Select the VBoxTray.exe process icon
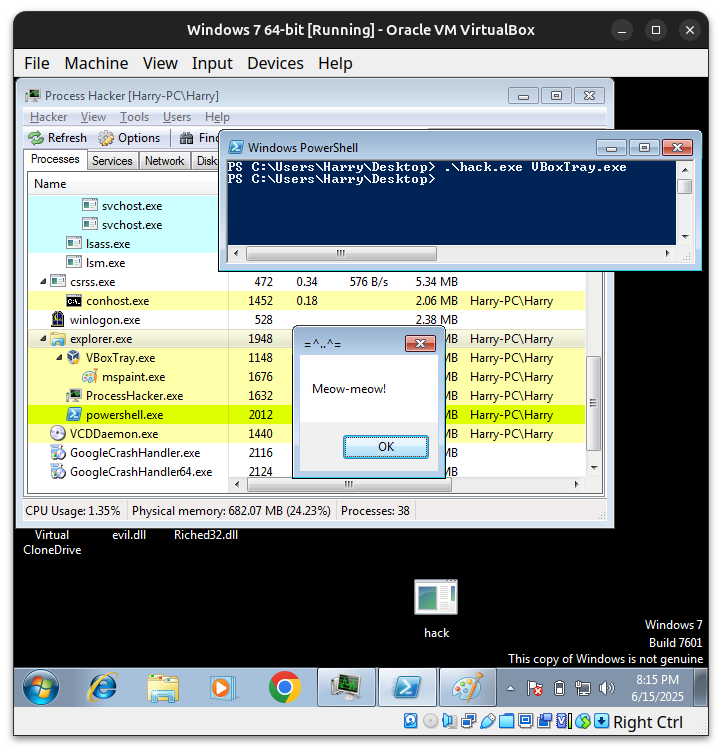The image size is (722, 752). click(73, 357)
